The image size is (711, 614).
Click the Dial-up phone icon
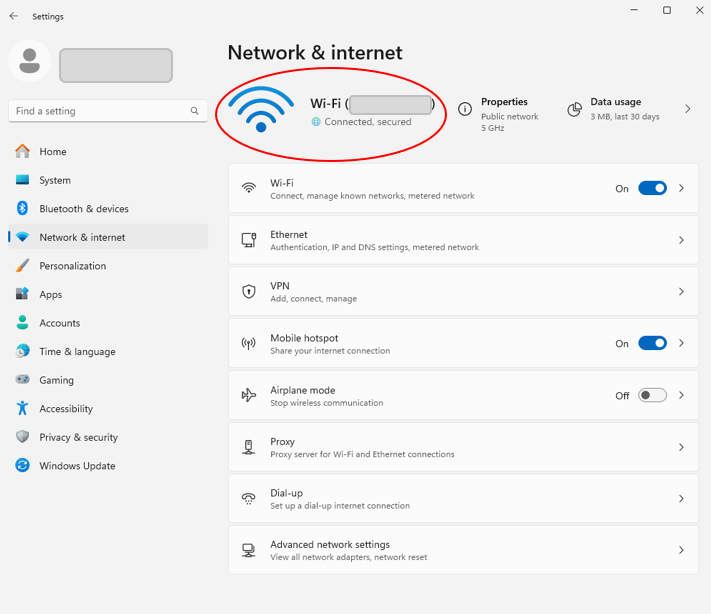coord(249,498)
